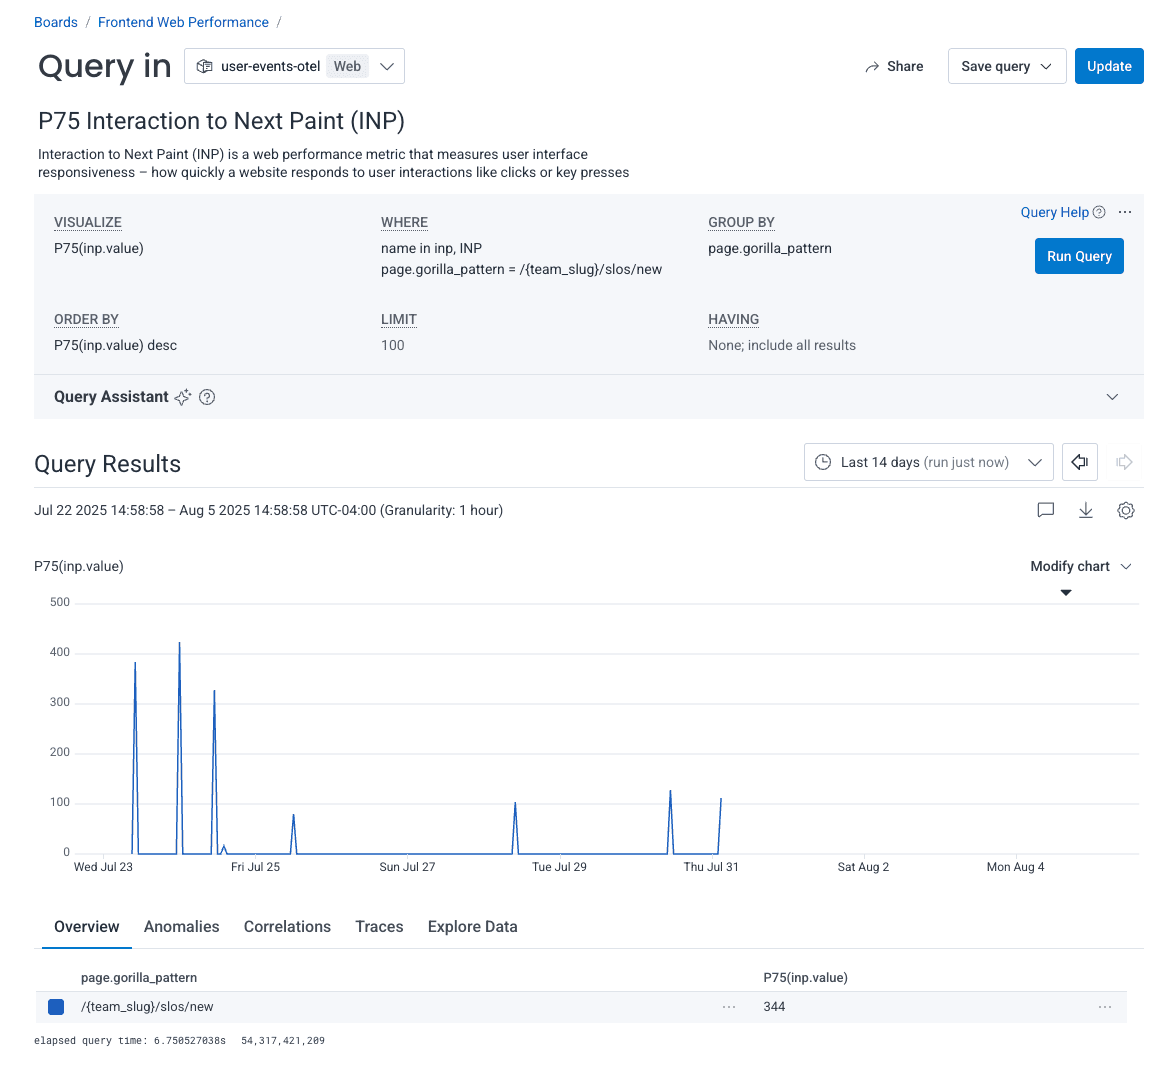1169x1074 pixels.
Task: Open query builder more options ellipsis
Action: coord(1125,212)
